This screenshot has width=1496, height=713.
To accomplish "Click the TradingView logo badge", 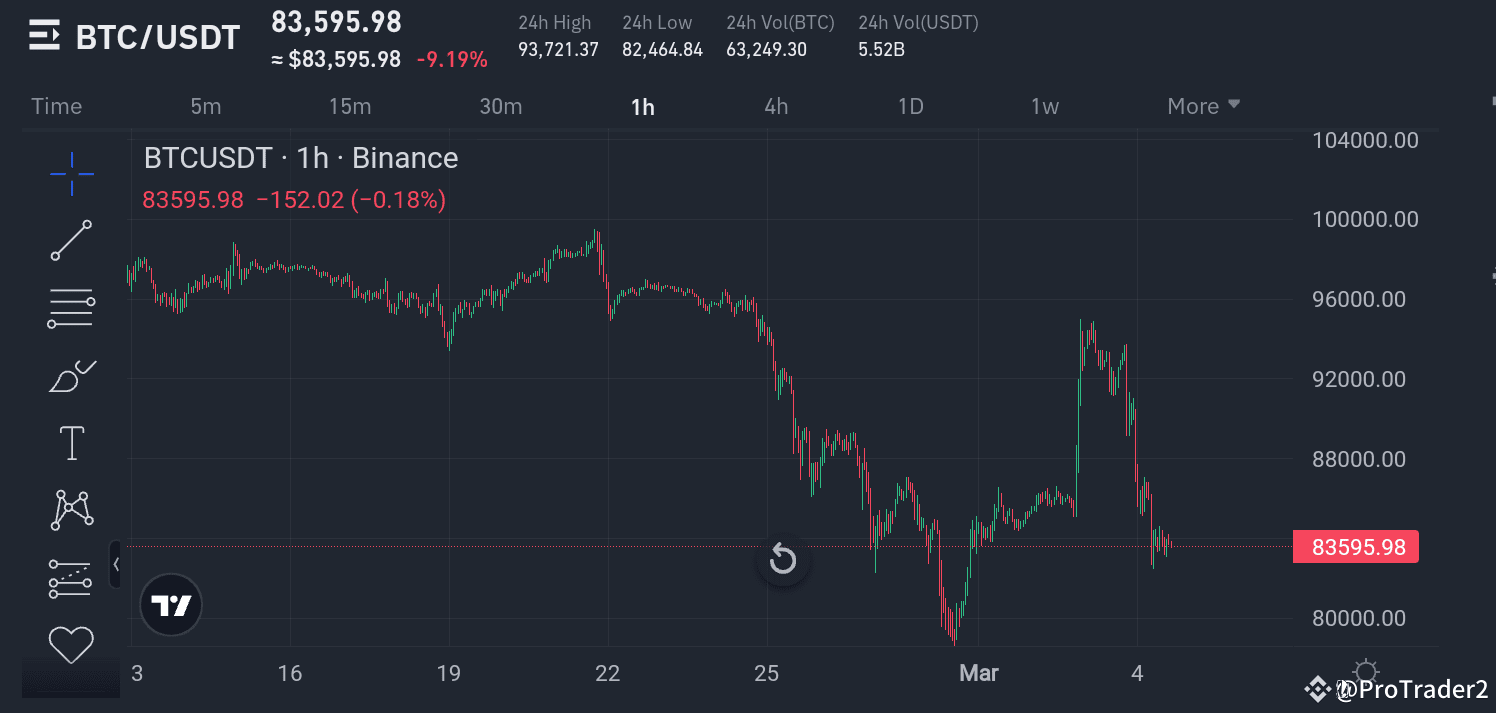I will [x=171, y=605].
